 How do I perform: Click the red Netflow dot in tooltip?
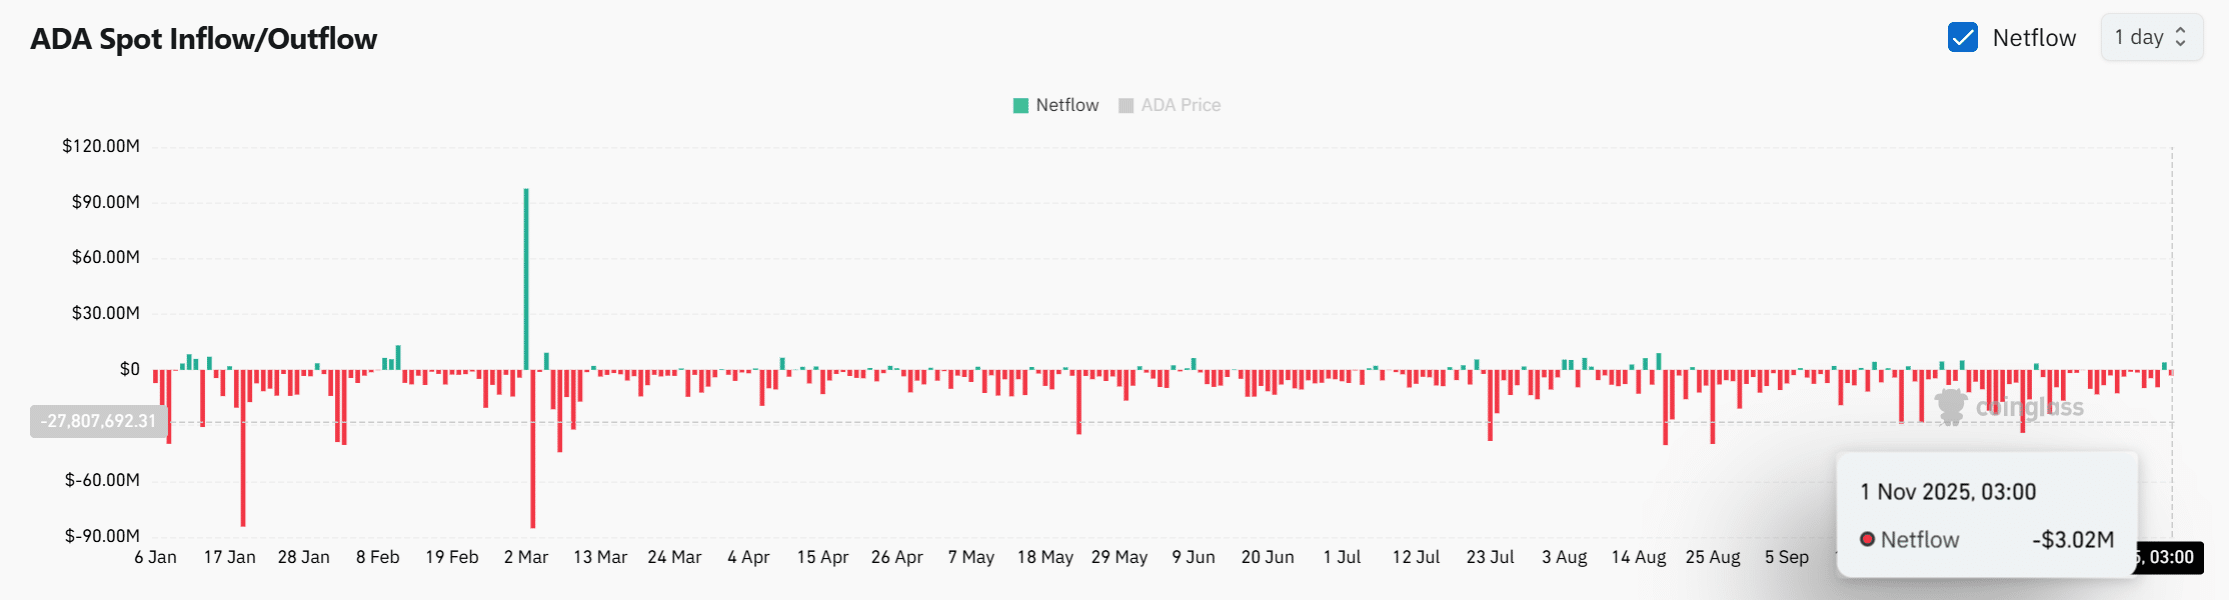click(1867, 540)
